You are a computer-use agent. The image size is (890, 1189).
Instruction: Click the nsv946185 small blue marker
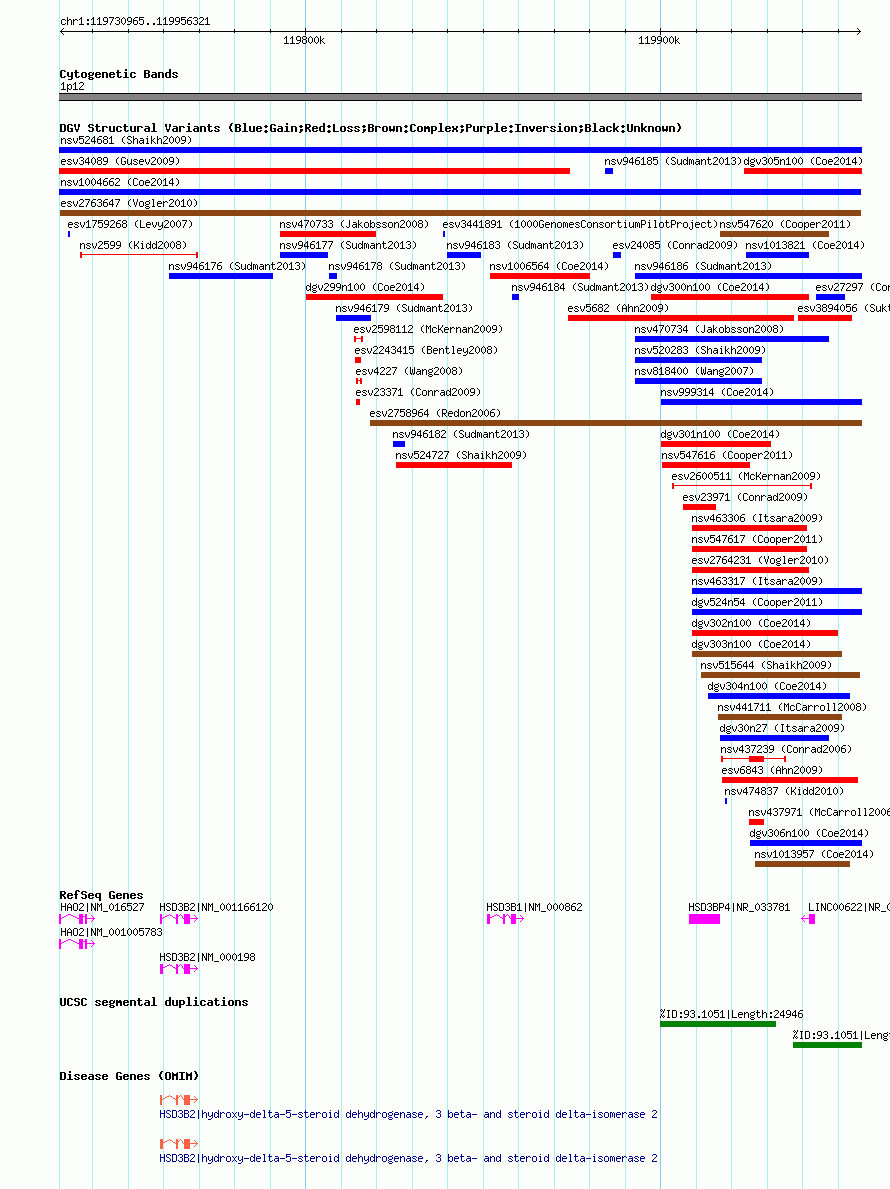609,171
